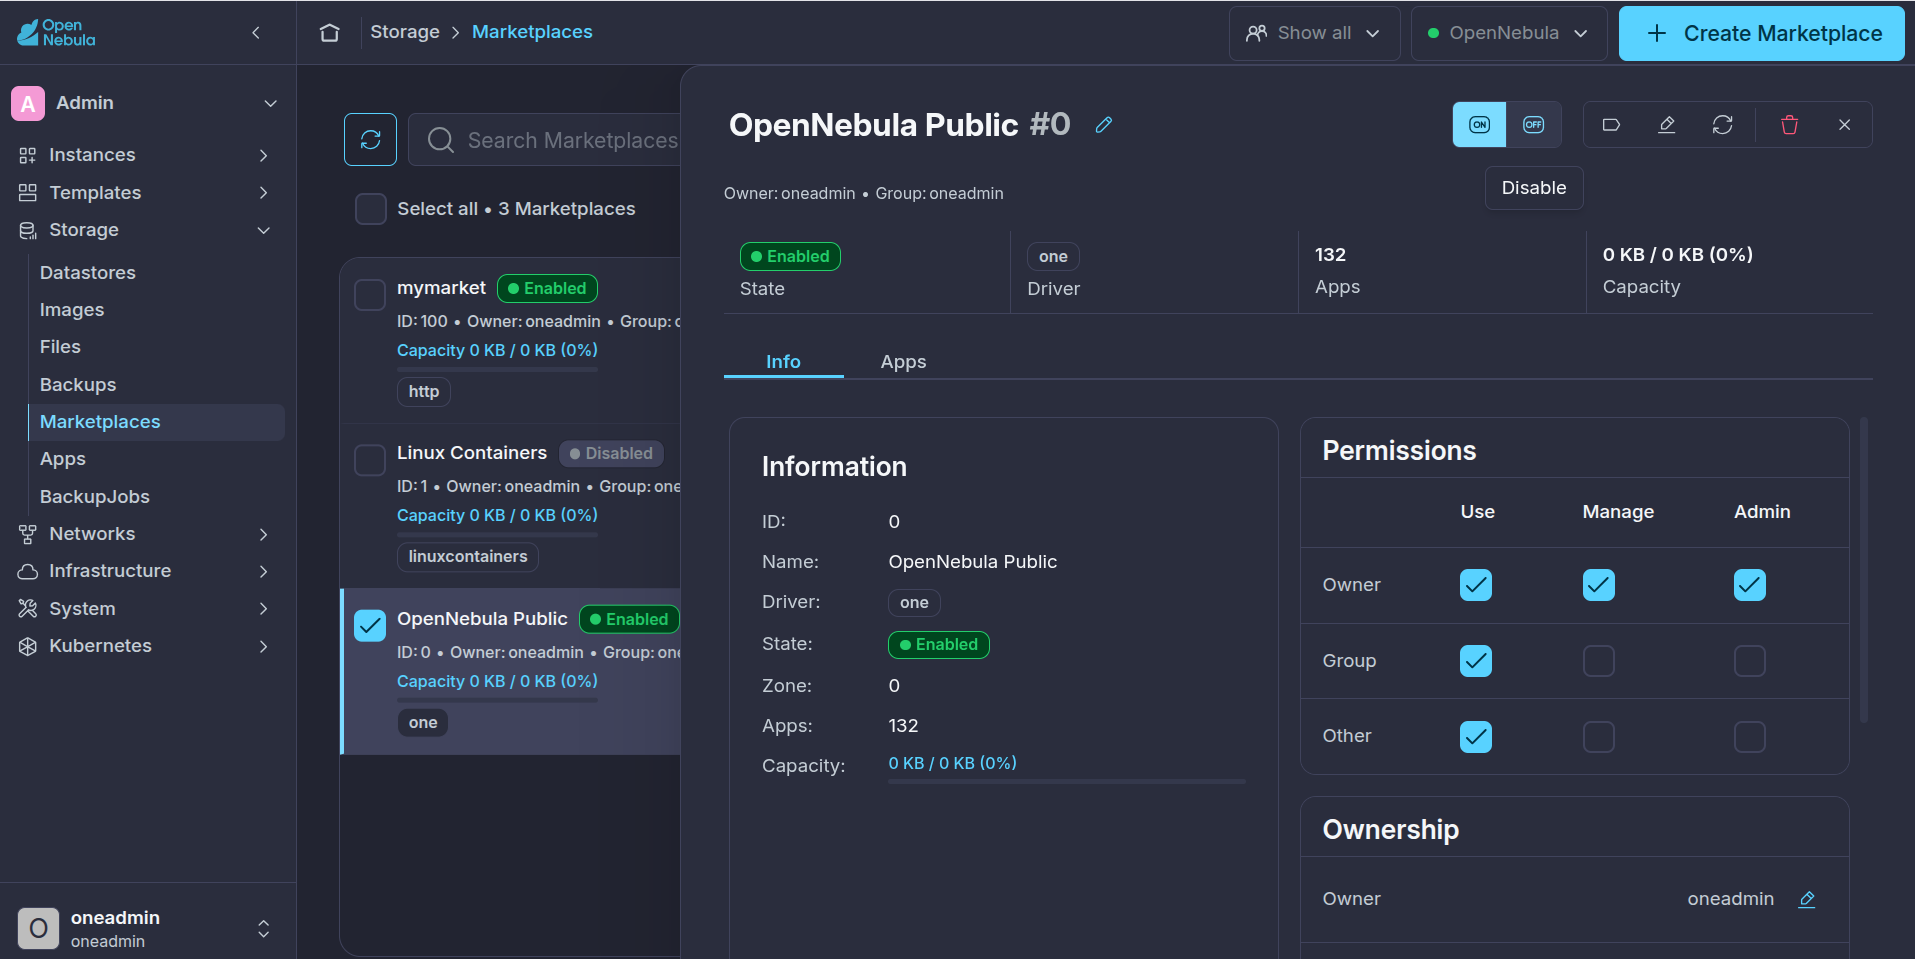This screenshot has height=959, width=1915.
Task: Open BackupJobs in sidebar
Action: (95, 497)
